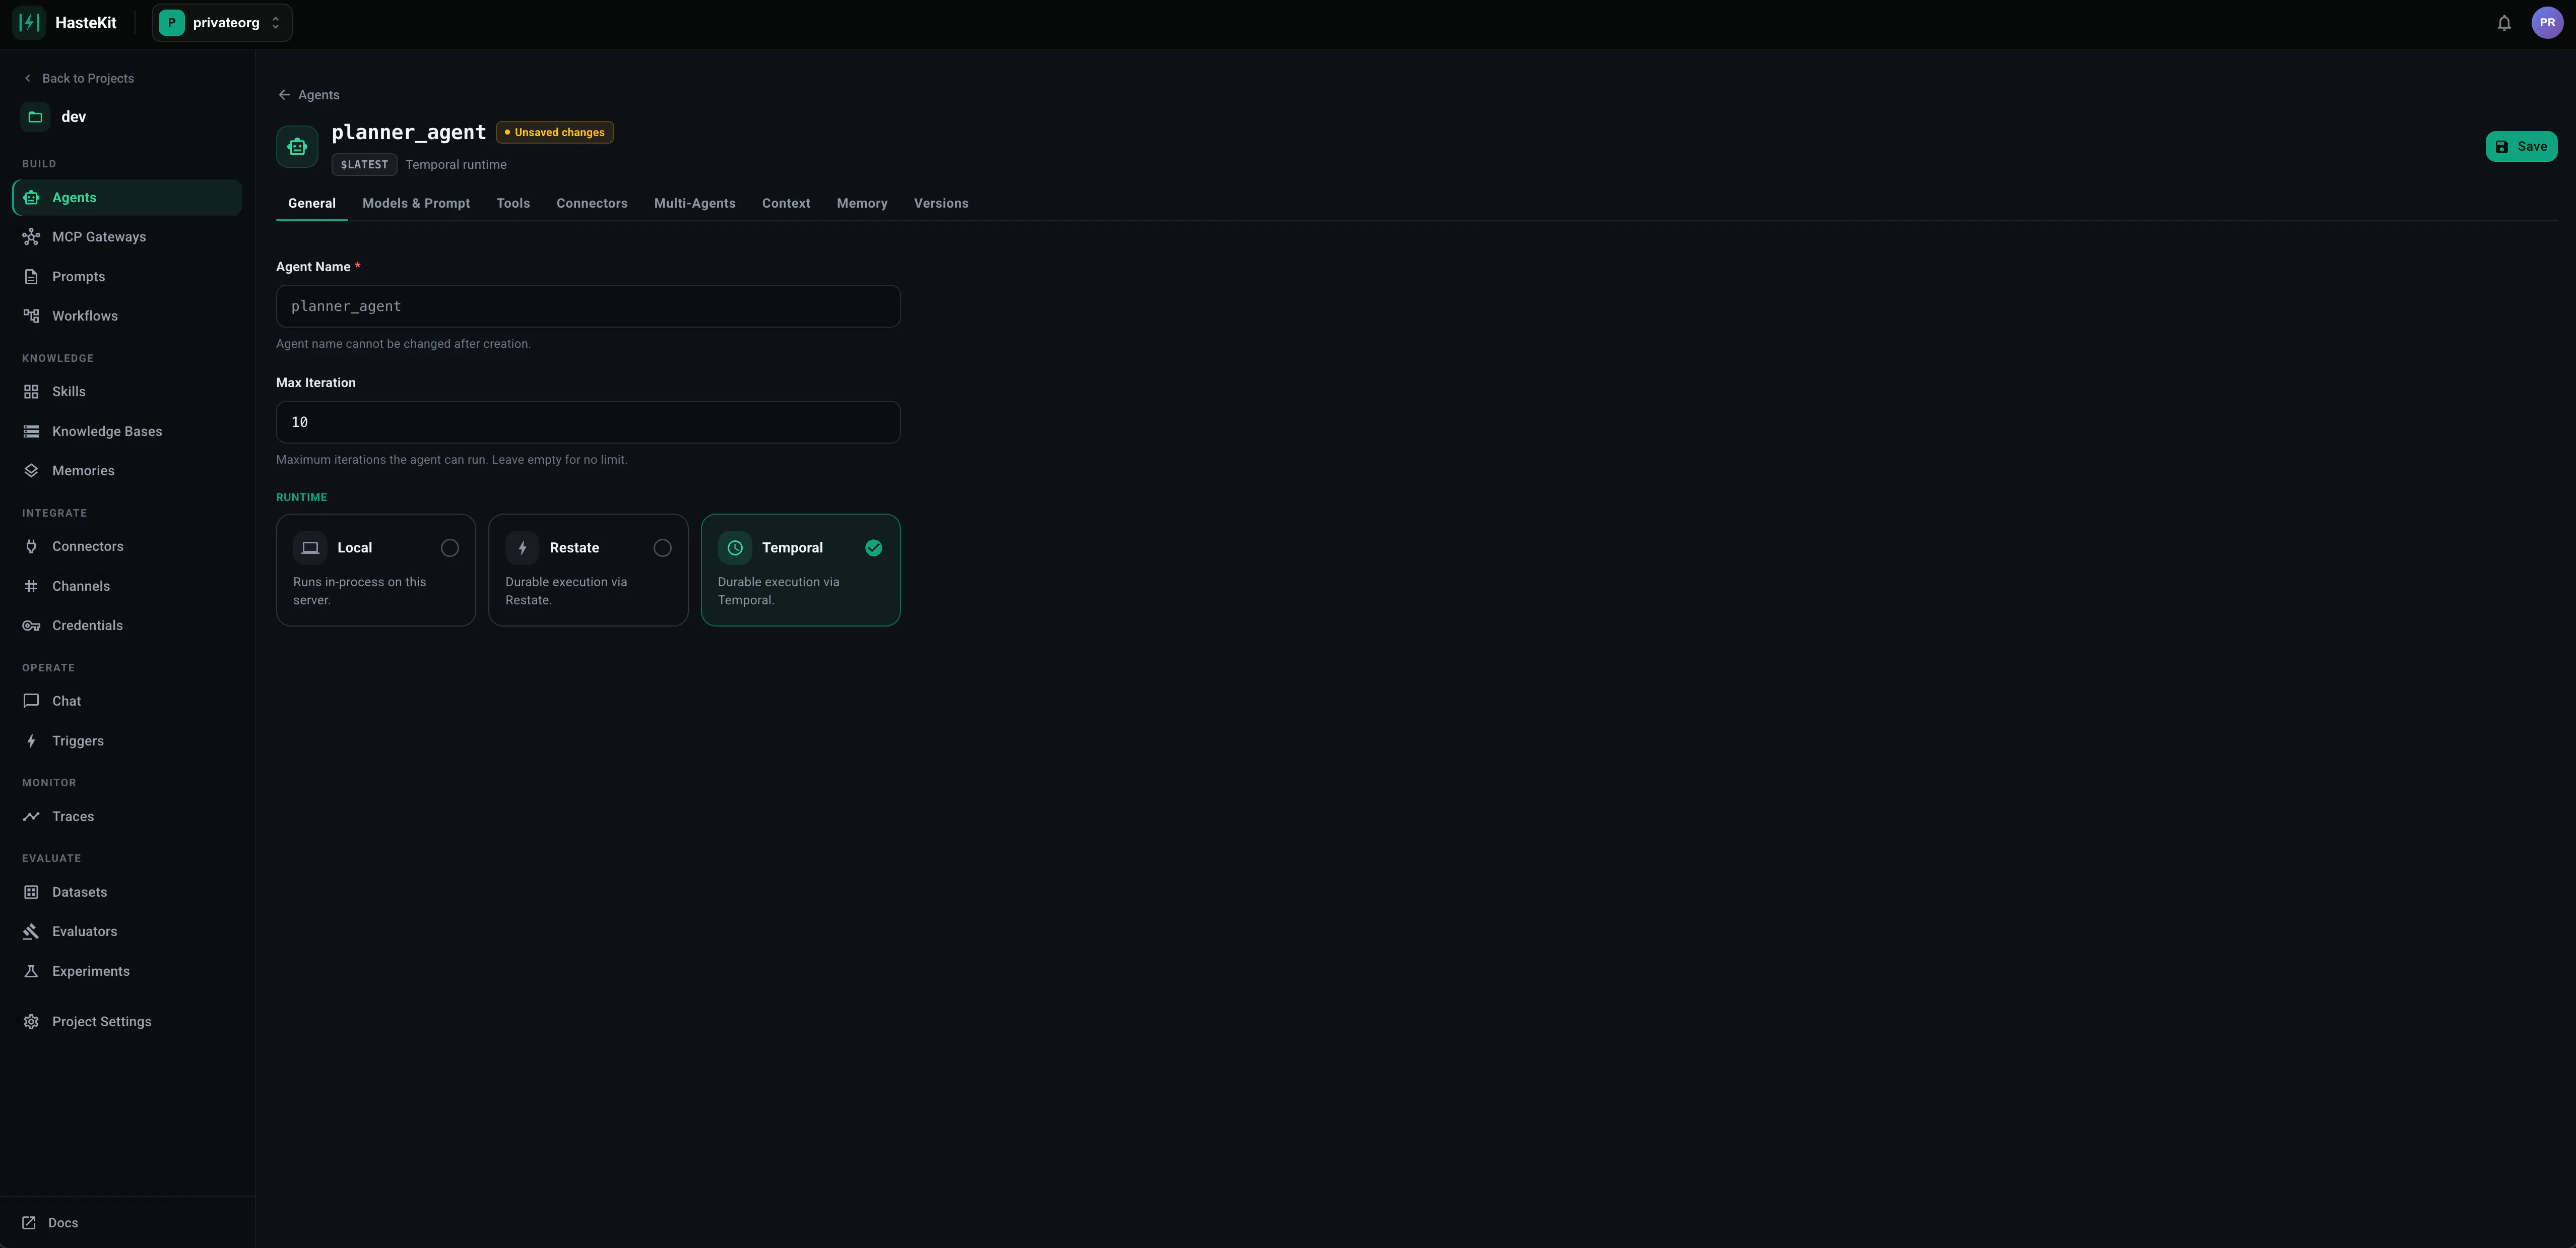
Task: Open Workflows icon in sidebar
Action: 31,316
